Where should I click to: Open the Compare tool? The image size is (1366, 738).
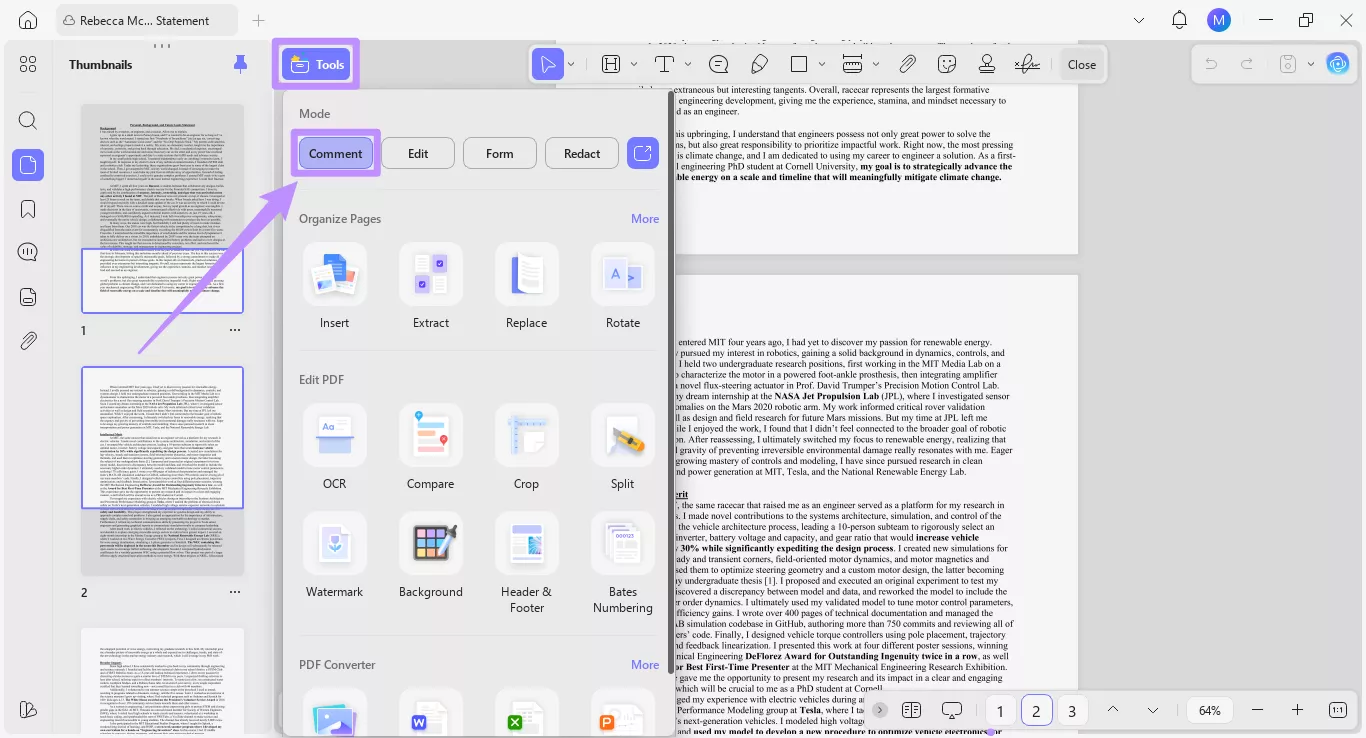click(x=431, y=435)
